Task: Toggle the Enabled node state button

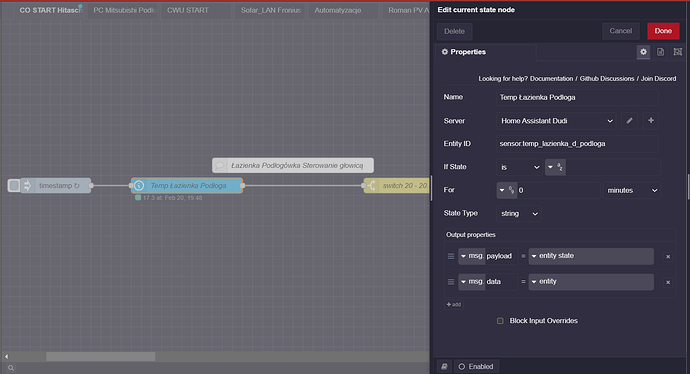Action: click(x=476, y=367)
